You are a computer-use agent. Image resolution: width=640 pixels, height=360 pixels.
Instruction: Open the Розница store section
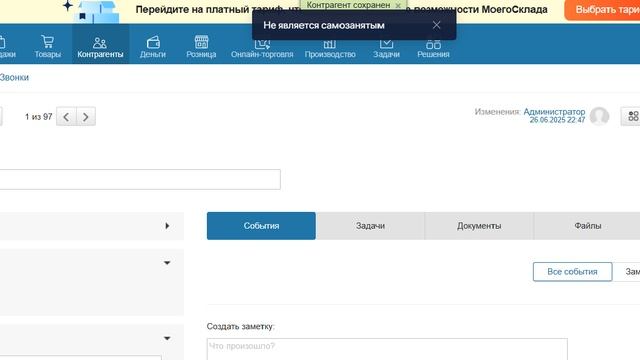[x=201, y=47]
